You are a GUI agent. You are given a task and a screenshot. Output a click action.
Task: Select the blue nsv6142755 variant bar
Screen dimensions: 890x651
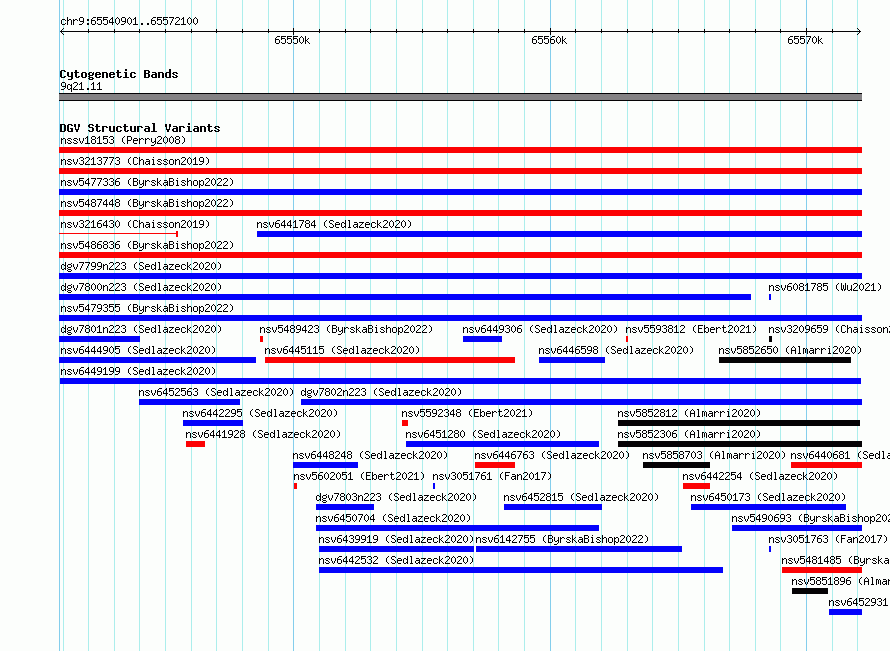[x=579, y=549]
